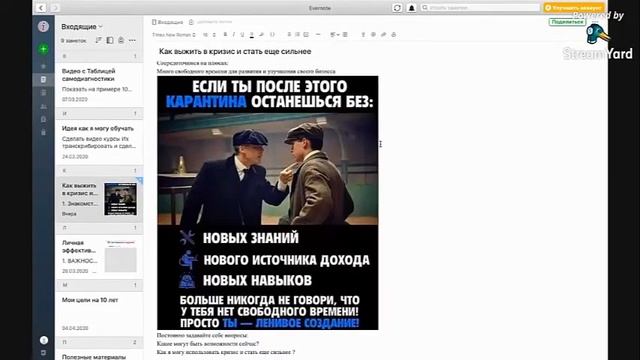Open All Notes in the sidebar
This screenshot has width=640, height=360.
point(43,80)
